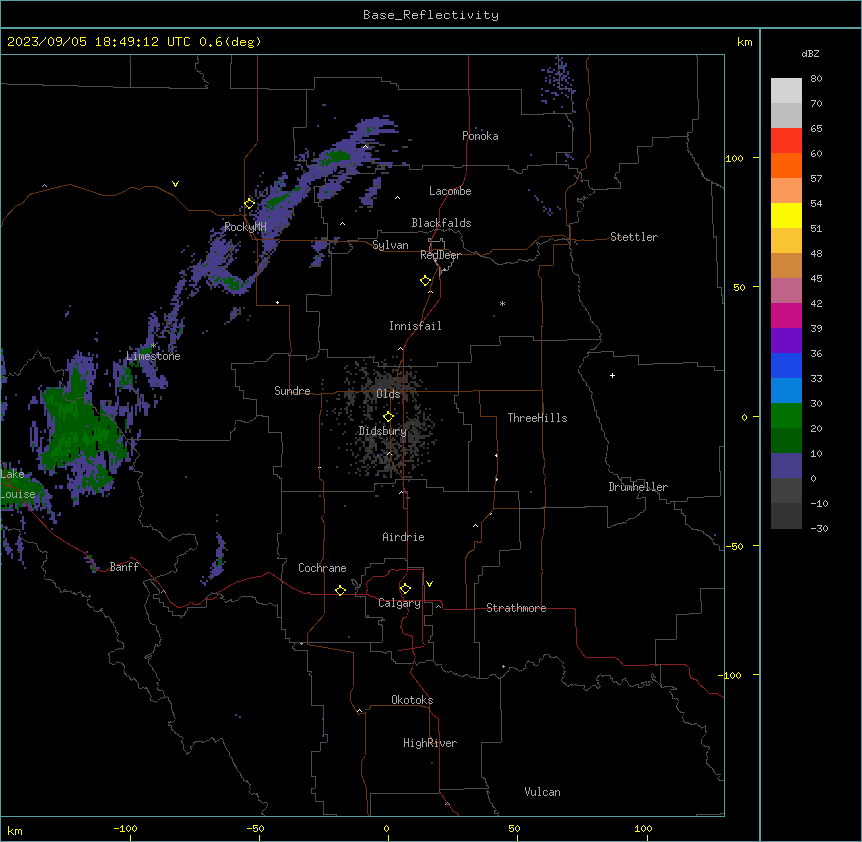
Task: Select the yellow v marker northwest of RockyMH
Action: [x=175, y=184]
